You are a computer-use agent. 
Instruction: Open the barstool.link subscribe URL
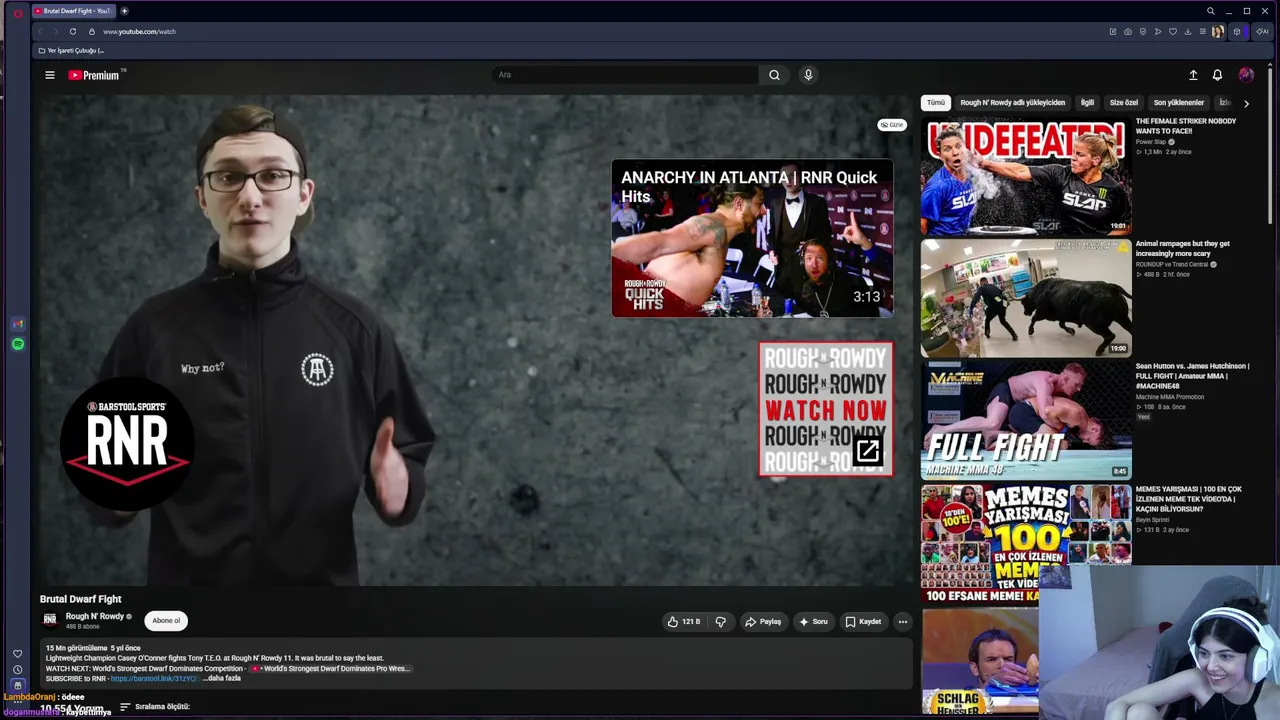[155, 678]
